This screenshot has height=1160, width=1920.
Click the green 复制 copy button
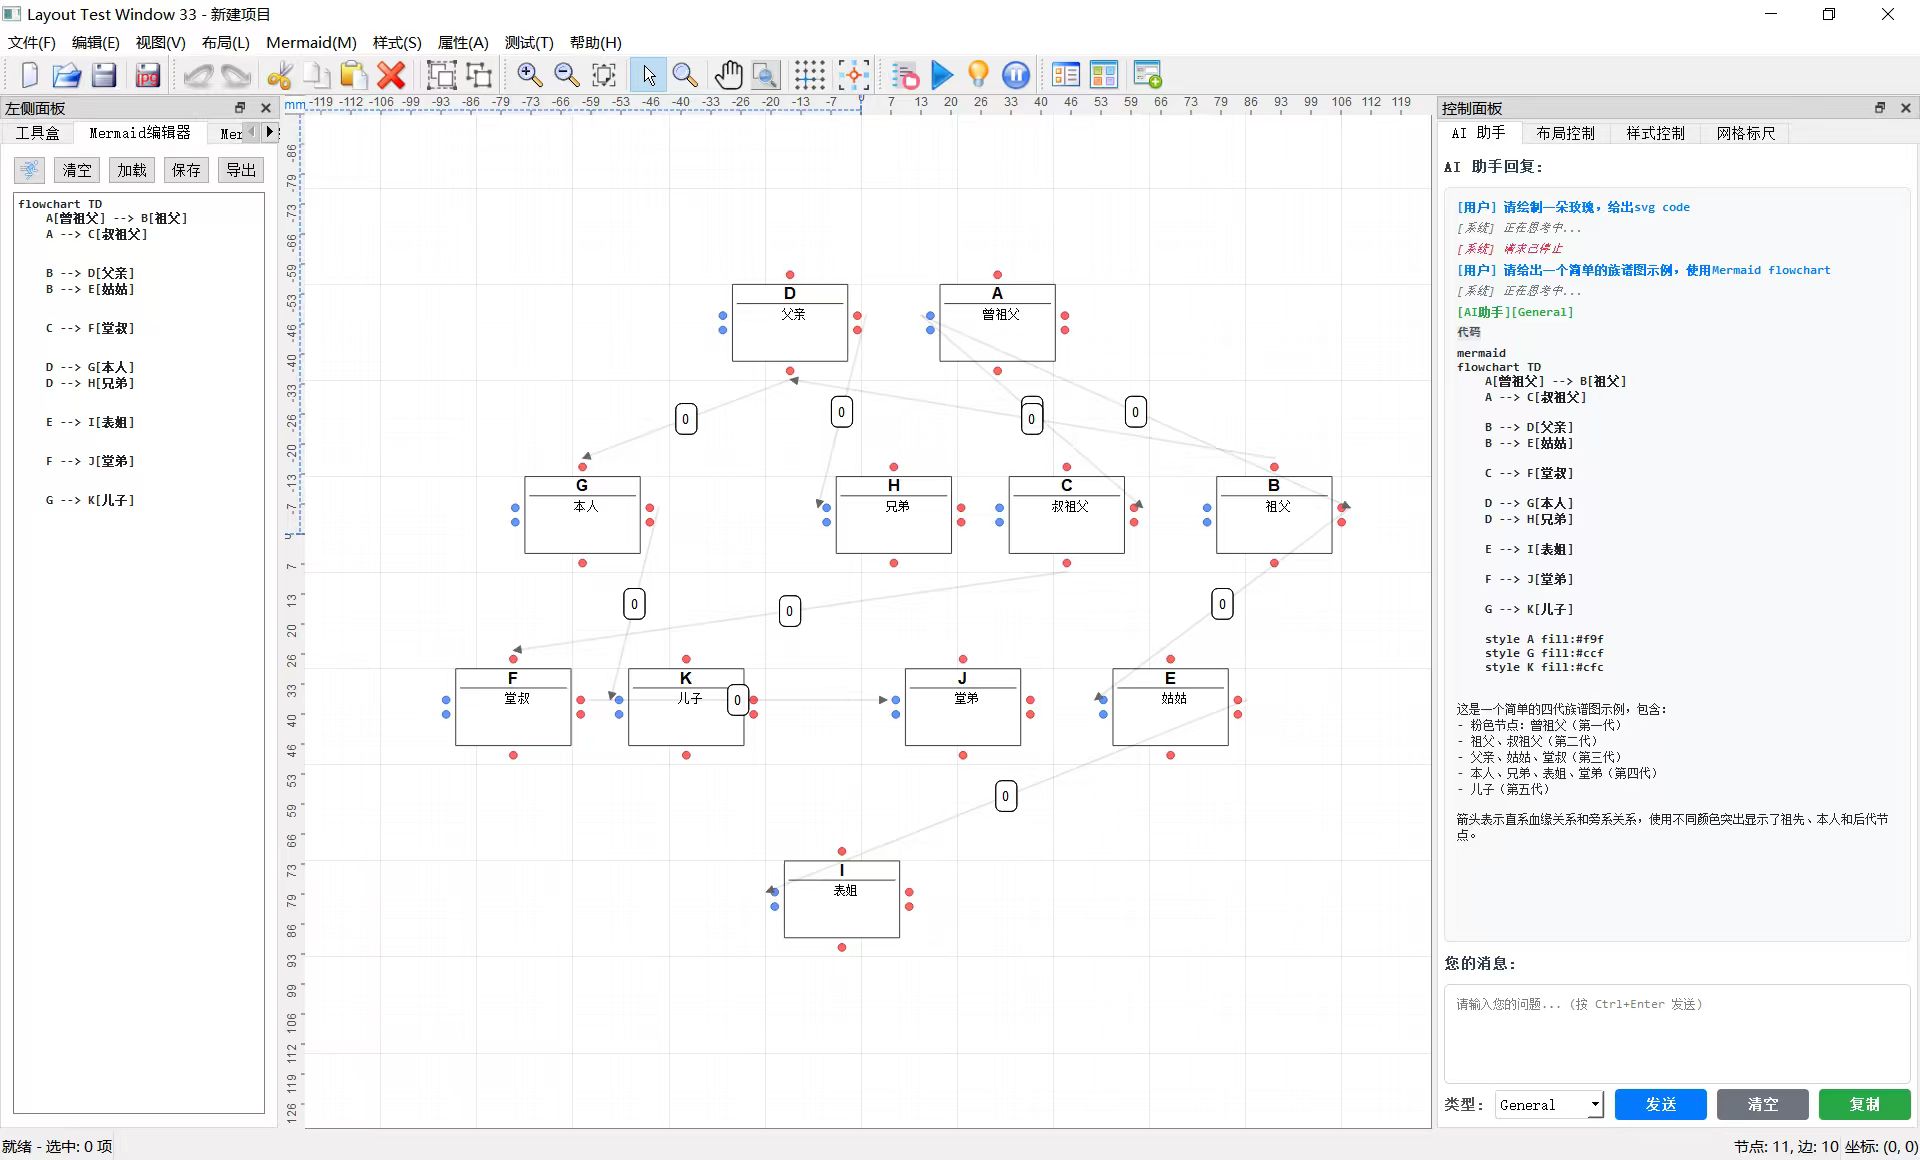(1864, 1104)
